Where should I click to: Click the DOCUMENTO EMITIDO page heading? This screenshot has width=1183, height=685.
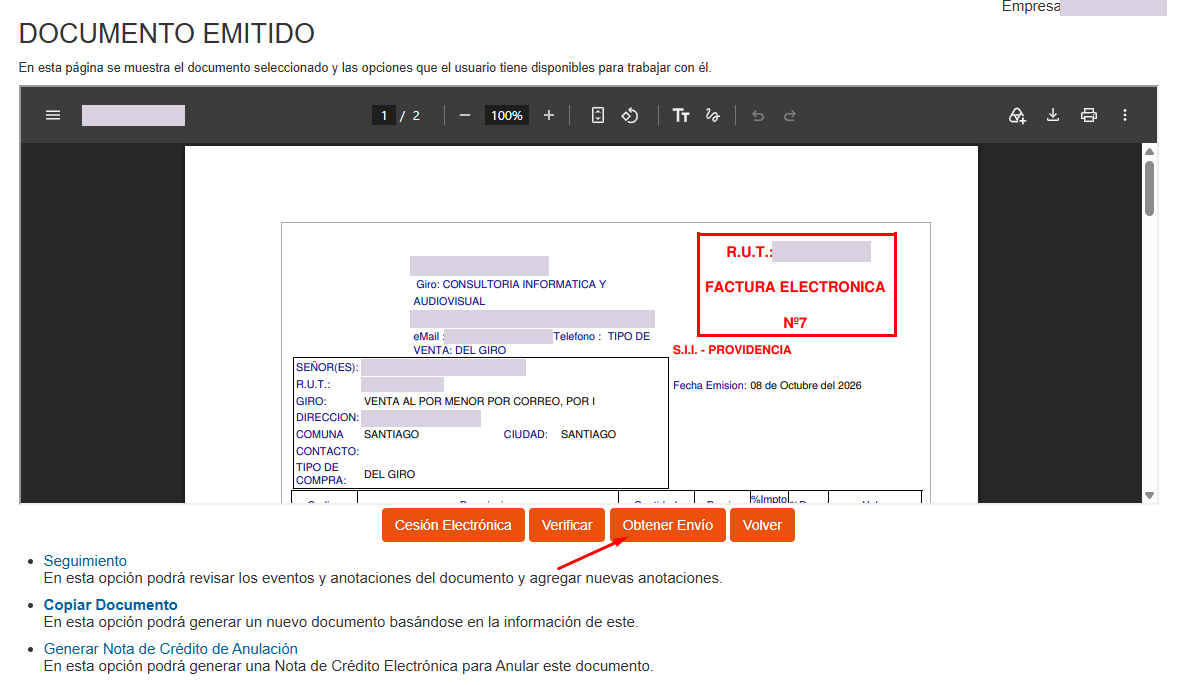tap(167, 34)
